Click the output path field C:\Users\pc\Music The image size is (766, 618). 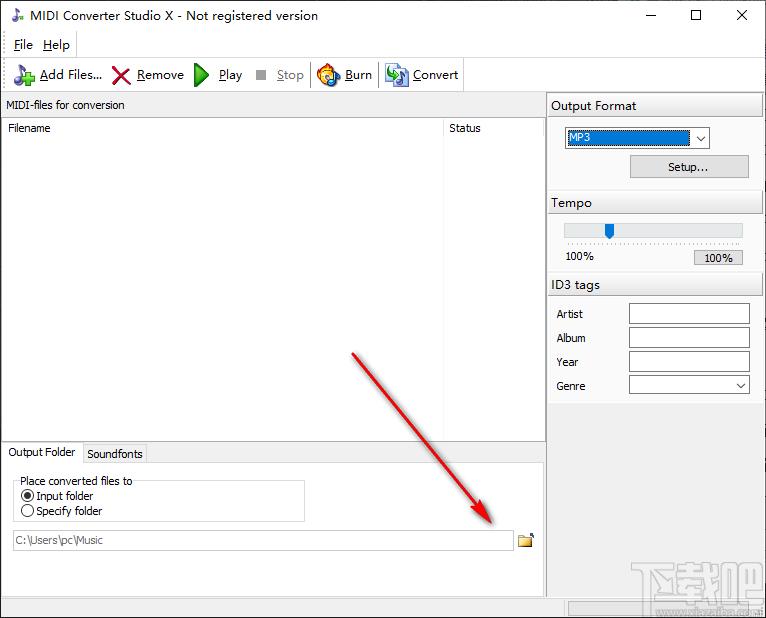(x=263, y=540)
